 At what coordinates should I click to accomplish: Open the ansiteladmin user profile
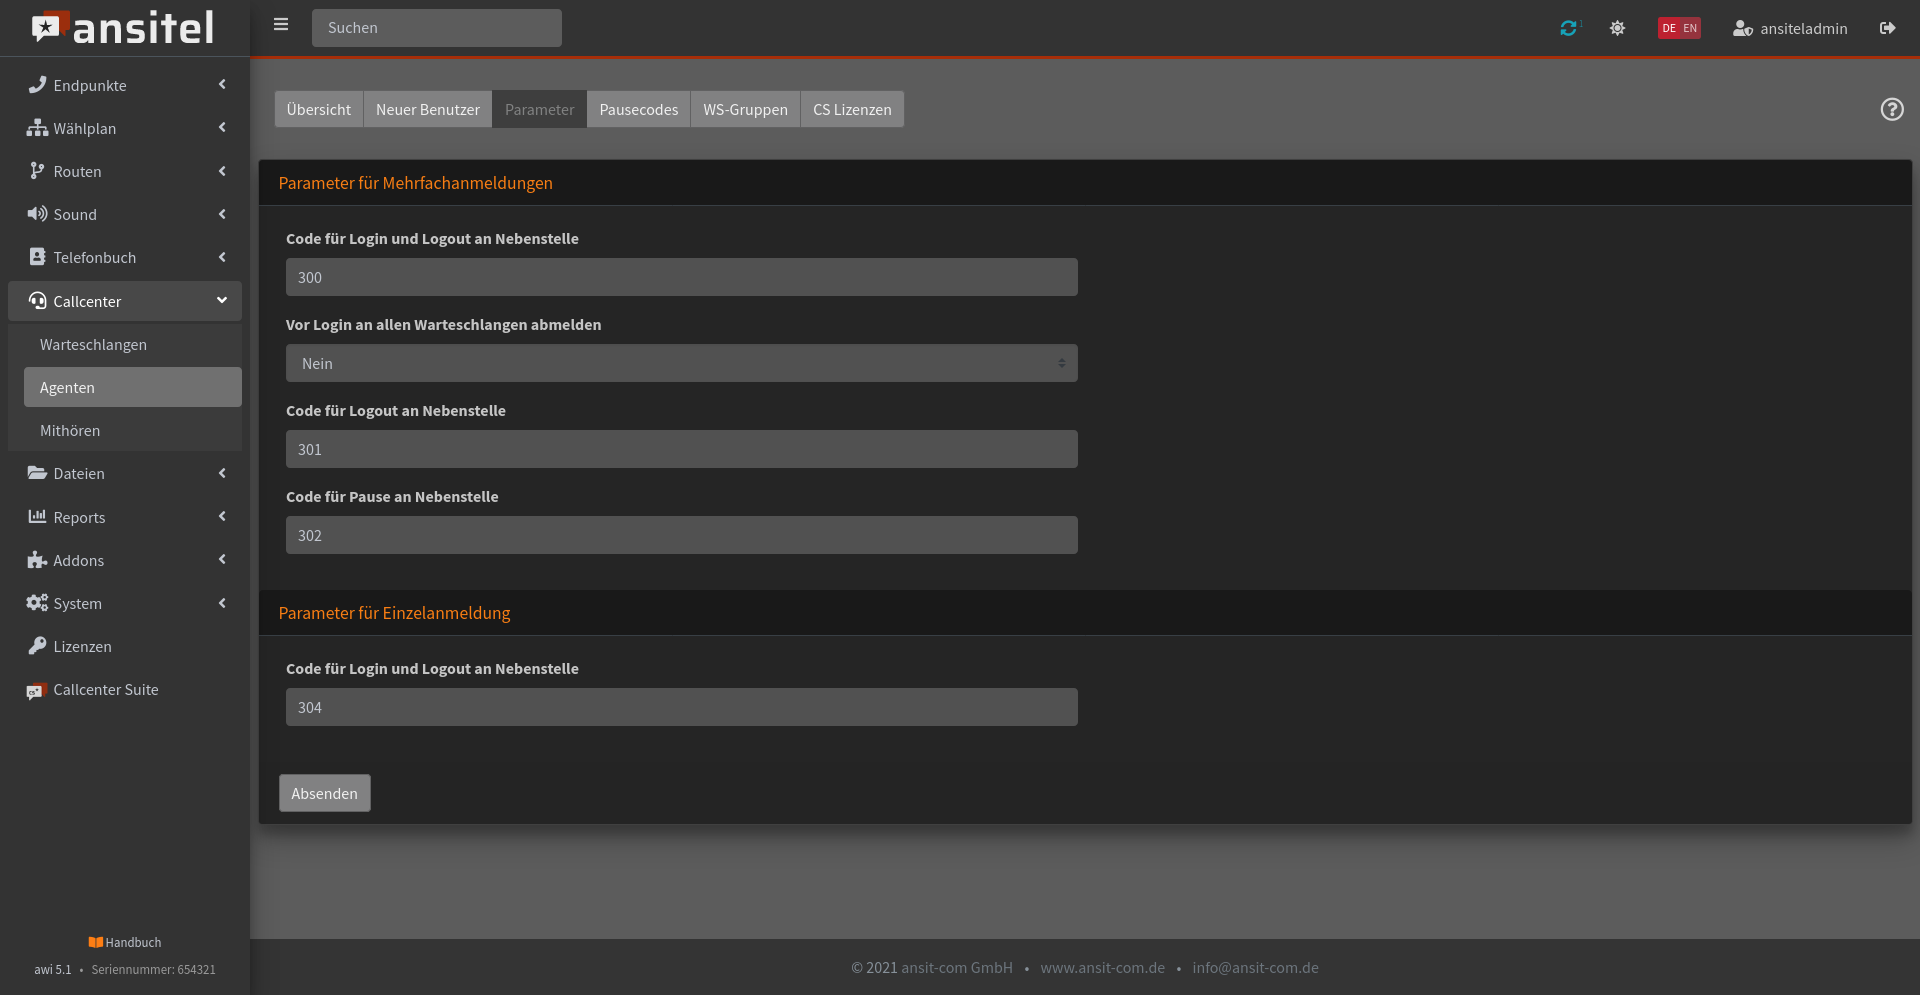1789,28
